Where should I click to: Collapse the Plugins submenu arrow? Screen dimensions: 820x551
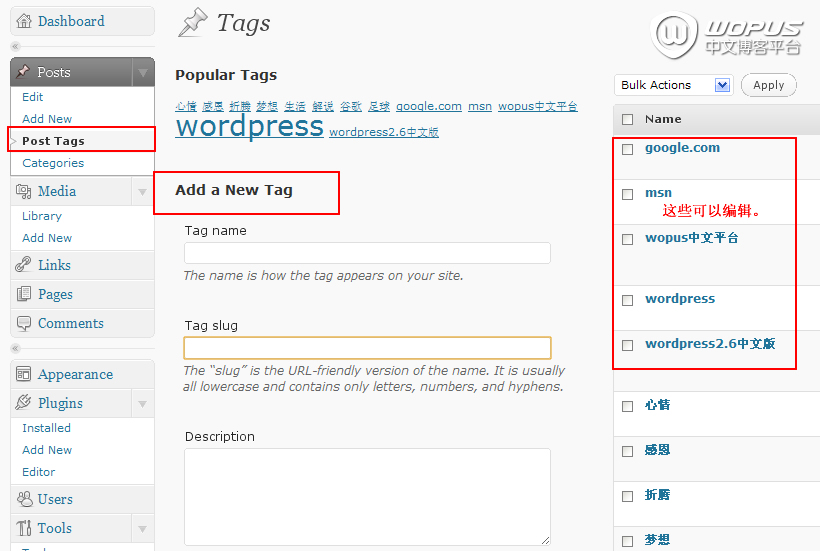tap(143, 403)
